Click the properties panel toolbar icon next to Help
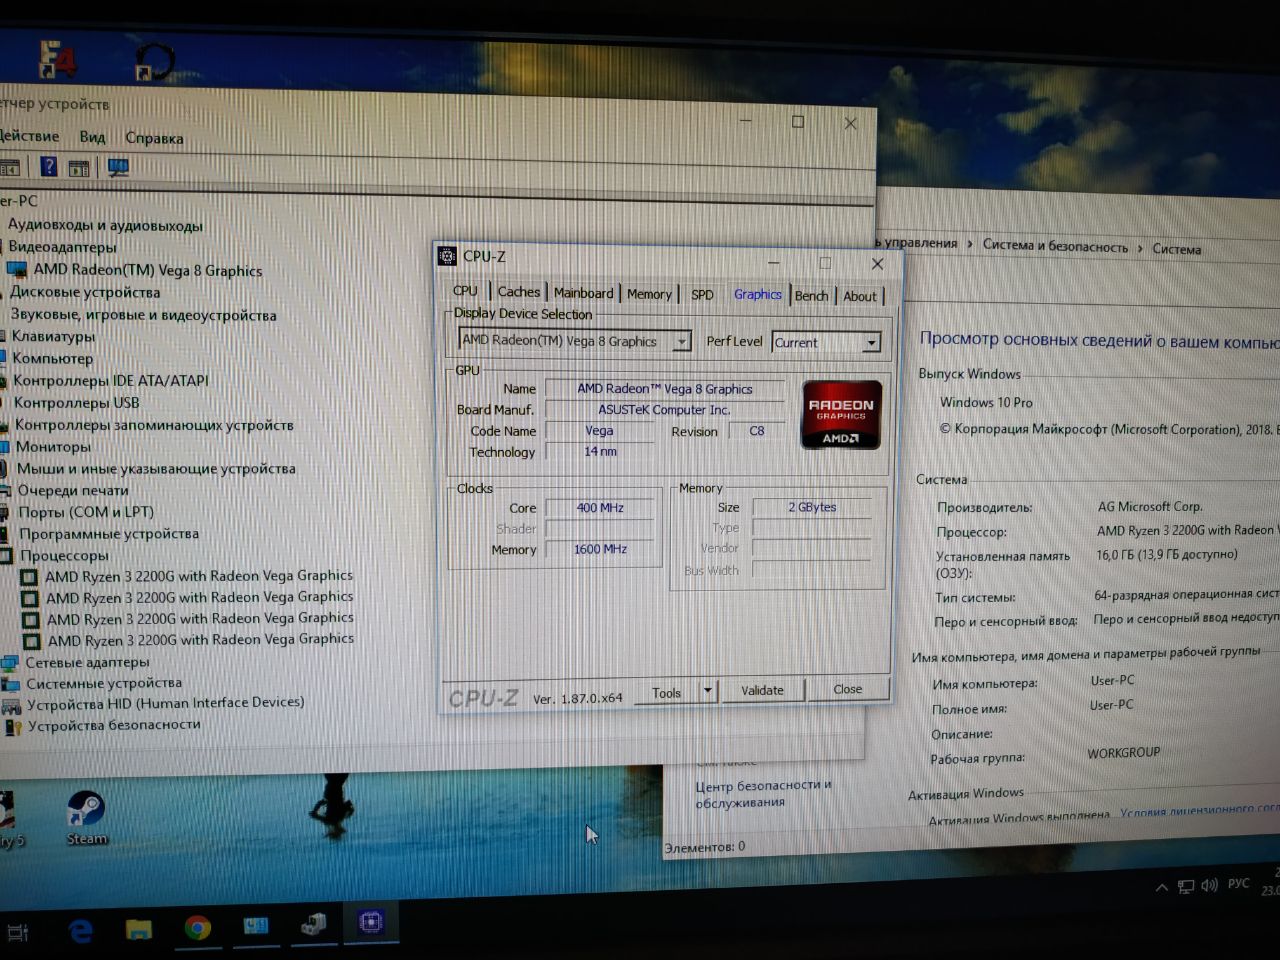 (x=79, y=168)
